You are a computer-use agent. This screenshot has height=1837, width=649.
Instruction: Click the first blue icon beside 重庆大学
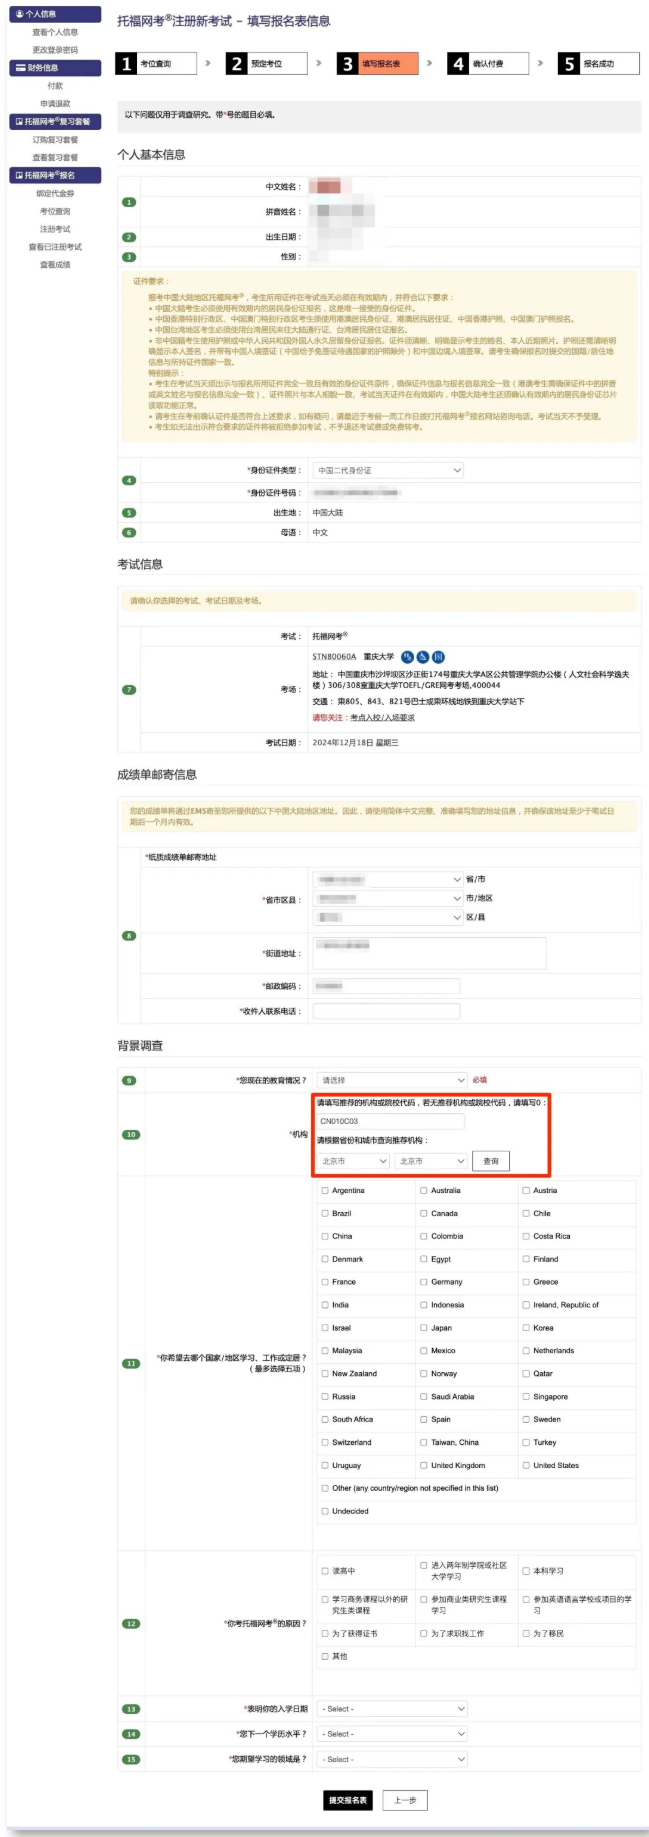pyautogui.click(x=407, y=657)
